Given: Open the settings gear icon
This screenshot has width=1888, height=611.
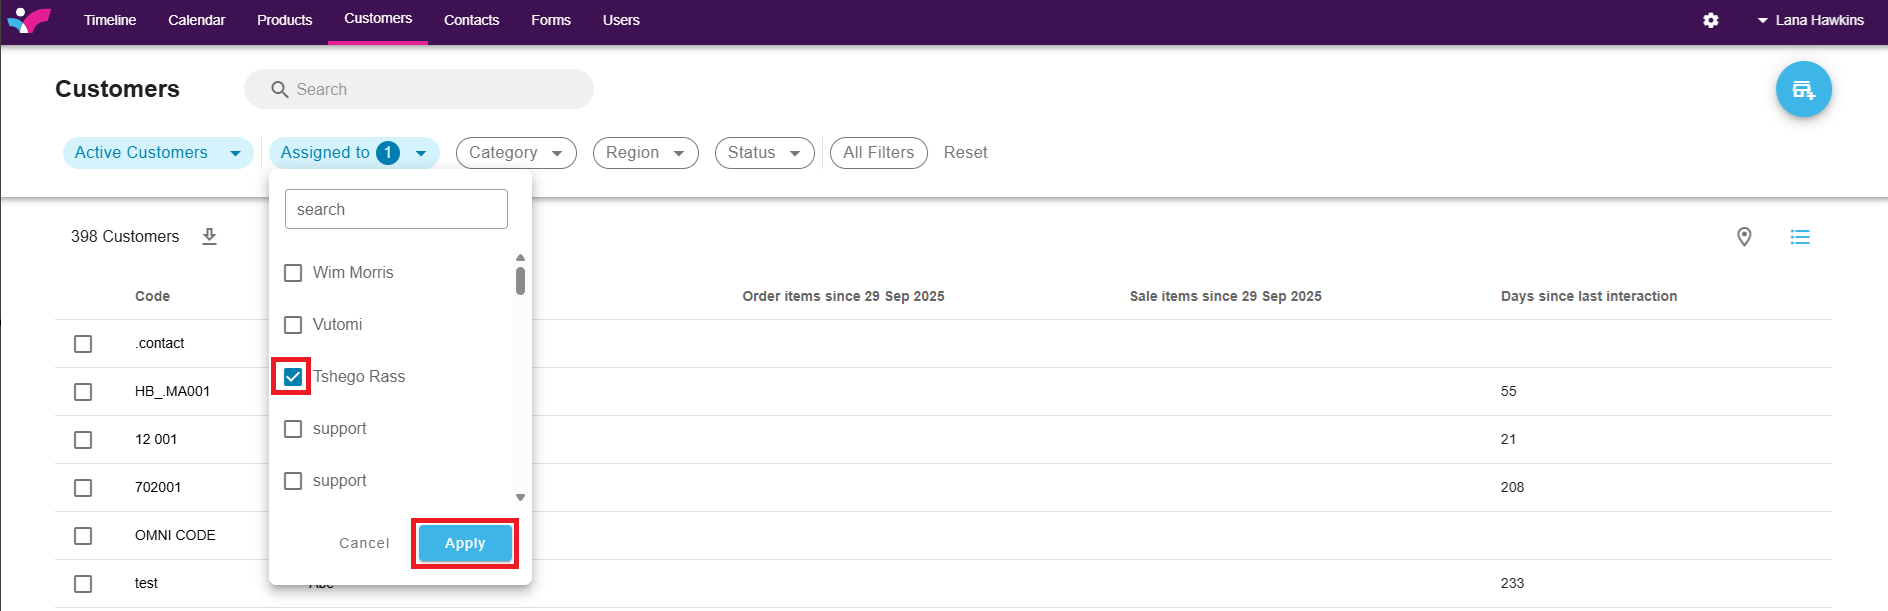Looking at the screenshot, I should tap(1711, 20).
